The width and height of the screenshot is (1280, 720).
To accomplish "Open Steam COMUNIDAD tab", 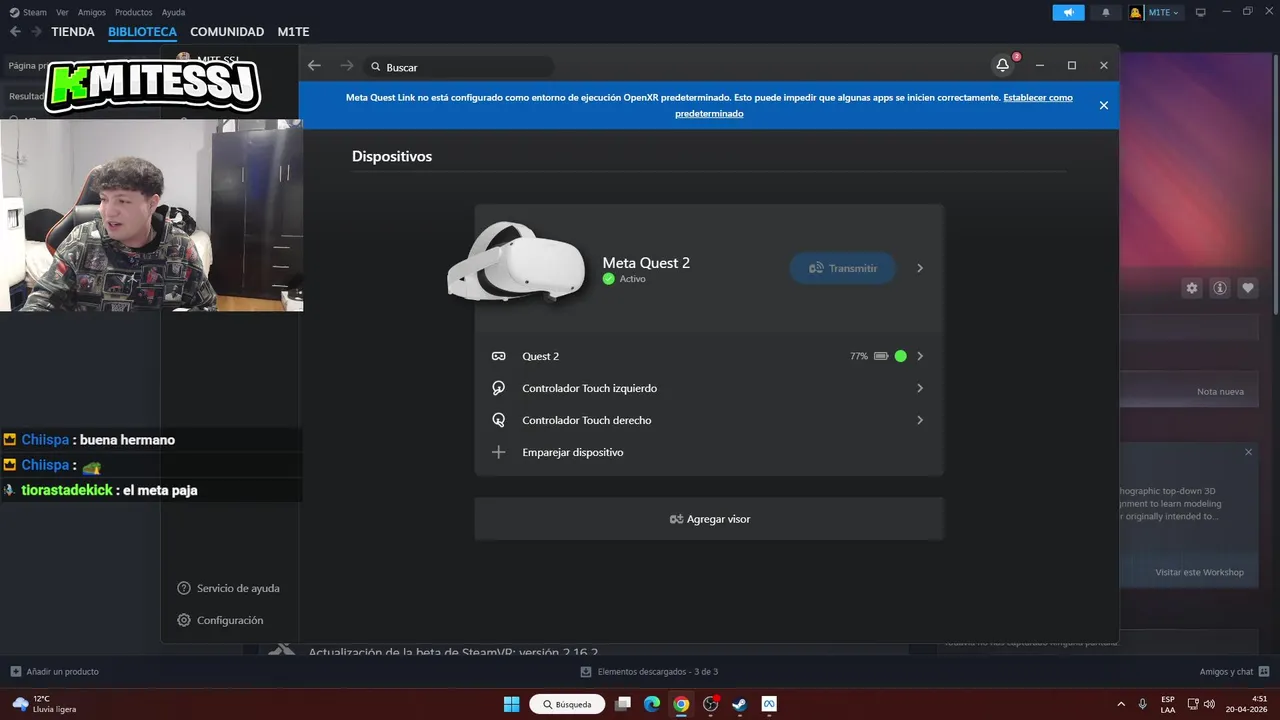I will coord(227,32).
